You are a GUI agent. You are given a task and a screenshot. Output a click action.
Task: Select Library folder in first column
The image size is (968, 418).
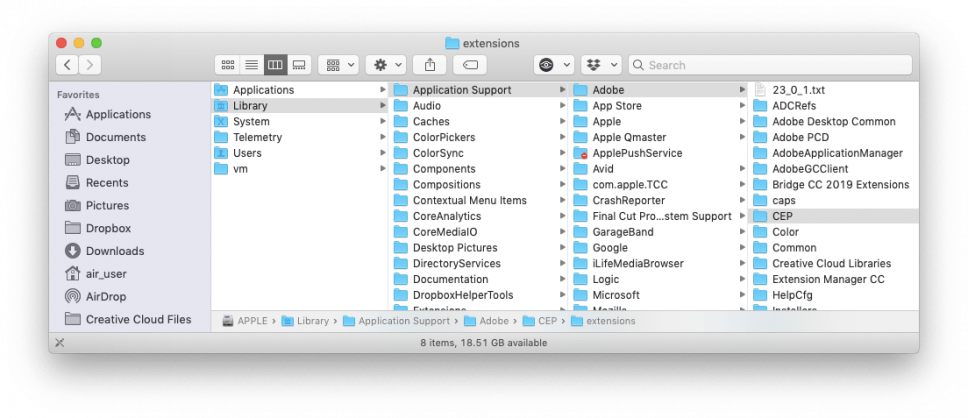point(299,106)
